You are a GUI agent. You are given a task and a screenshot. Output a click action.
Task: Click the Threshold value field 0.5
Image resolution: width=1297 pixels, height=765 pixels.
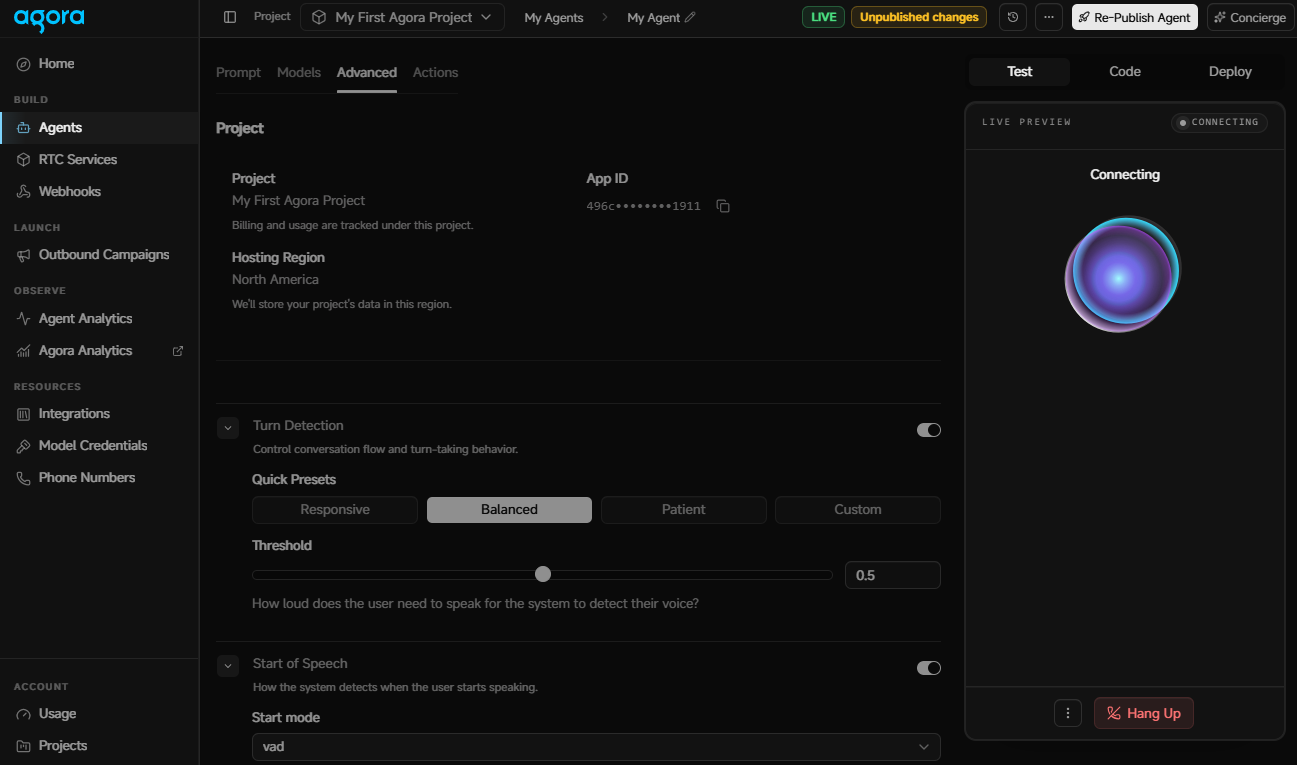[x=893, y=575]
